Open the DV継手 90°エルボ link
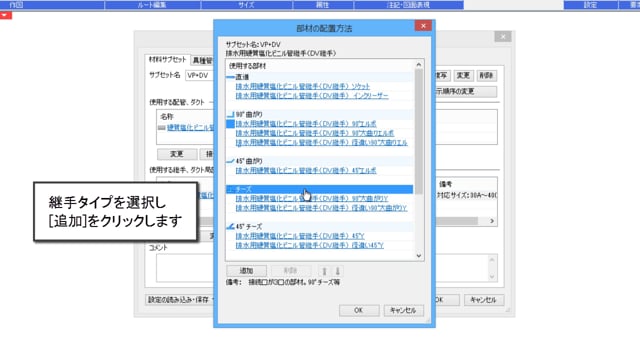 point(306,124)
